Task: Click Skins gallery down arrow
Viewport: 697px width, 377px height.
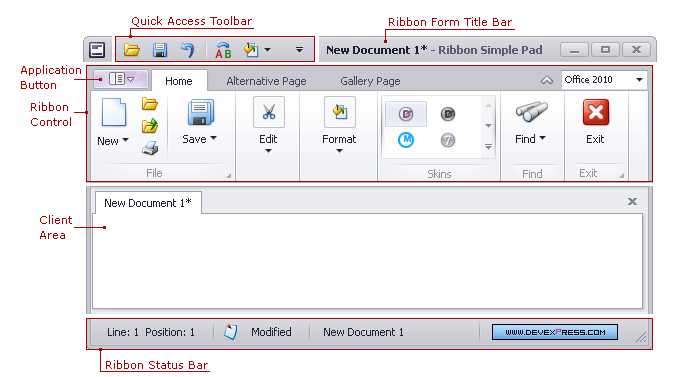Action: [488, 126]
